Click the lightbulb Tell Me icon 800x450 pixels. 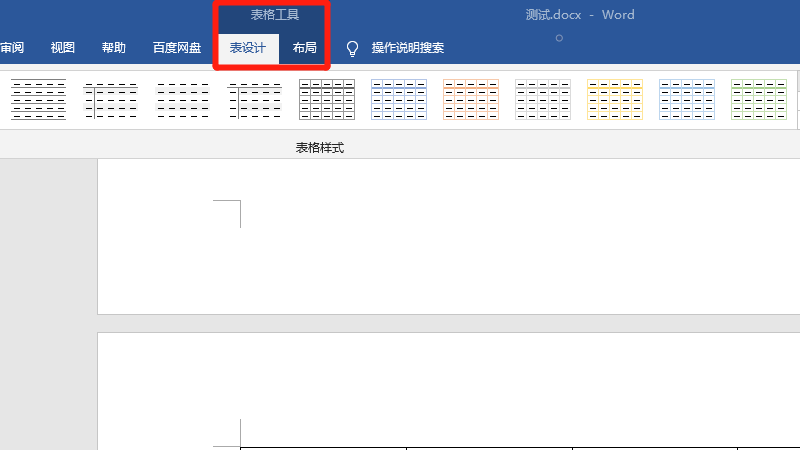coord(352,49)
